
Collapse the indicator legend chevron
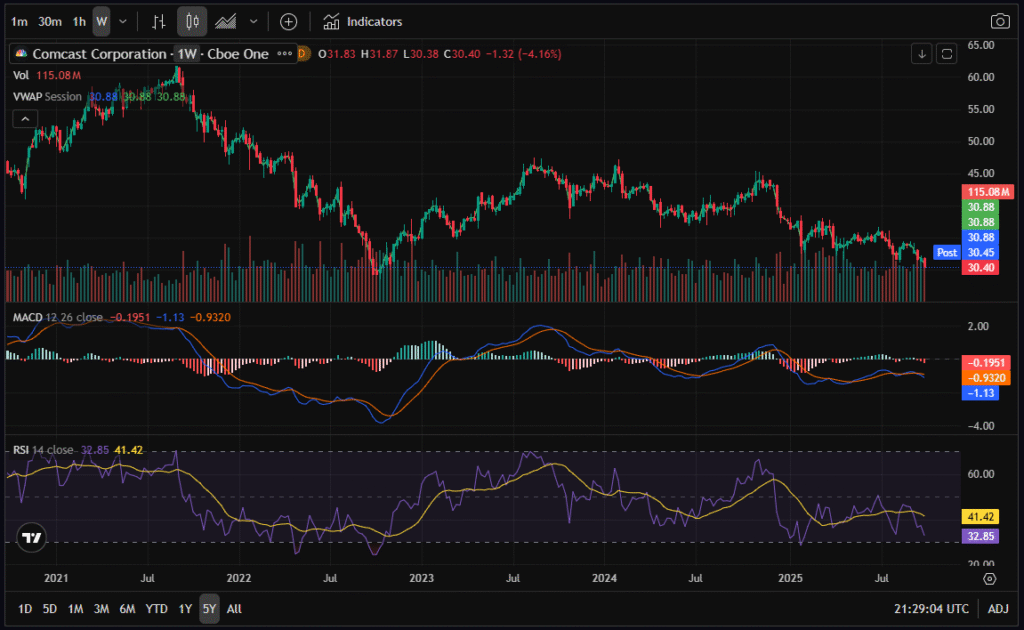click(24, 119)
